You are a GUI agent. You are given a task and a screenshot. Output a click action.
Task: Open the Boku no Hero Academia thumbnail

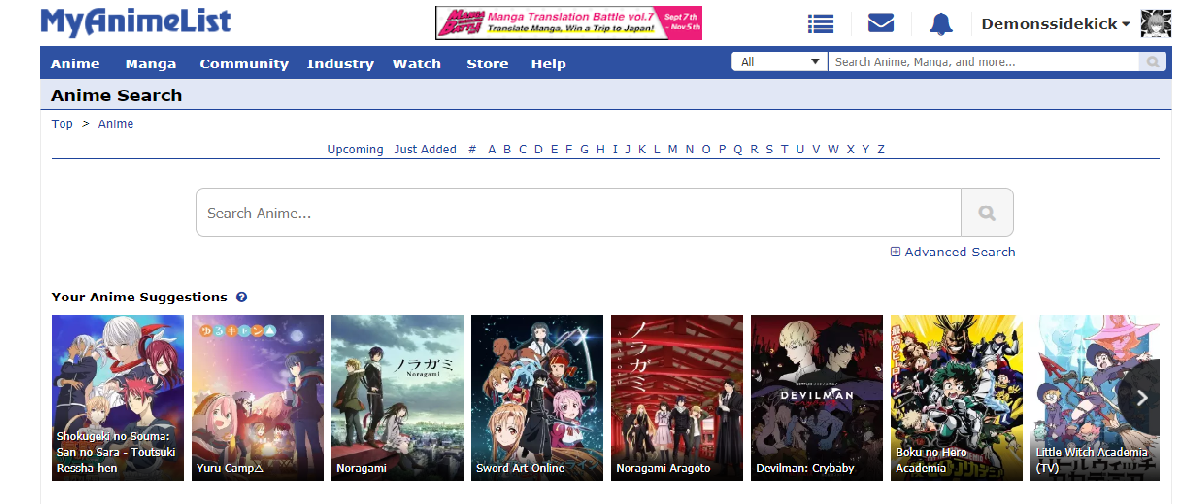pyautogui.click(x=957, y=398)
